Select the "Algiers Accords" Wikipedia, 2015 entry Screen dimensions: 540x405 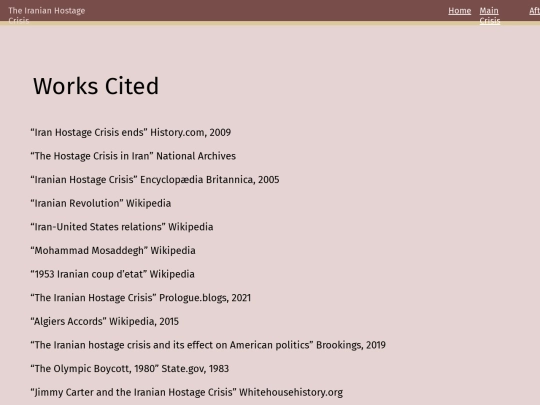click(104, 321)
